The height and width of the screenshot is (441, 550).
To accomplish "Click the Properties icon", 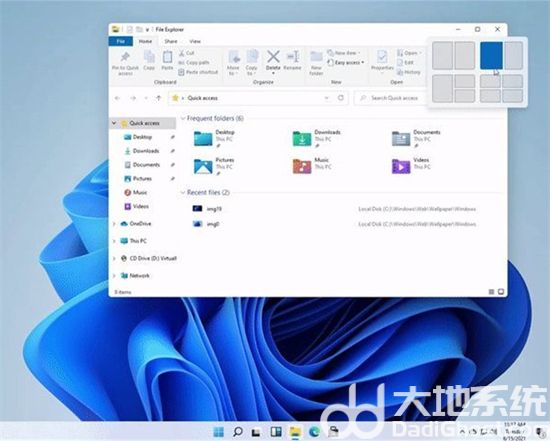I will point(382,56).
